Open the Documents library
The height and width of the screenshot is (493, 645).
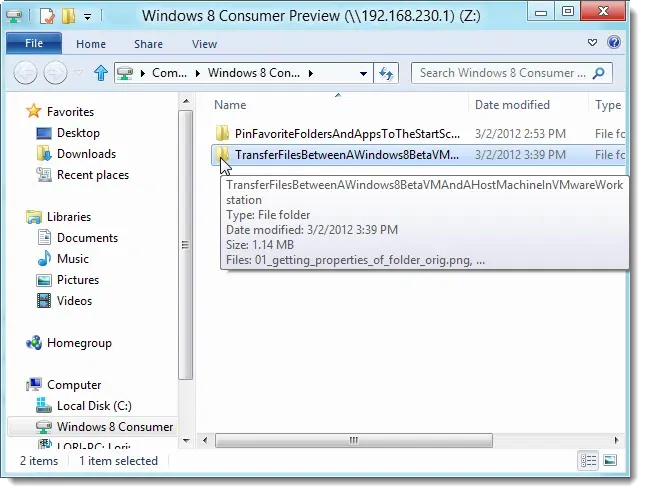(x=87, y=238)
